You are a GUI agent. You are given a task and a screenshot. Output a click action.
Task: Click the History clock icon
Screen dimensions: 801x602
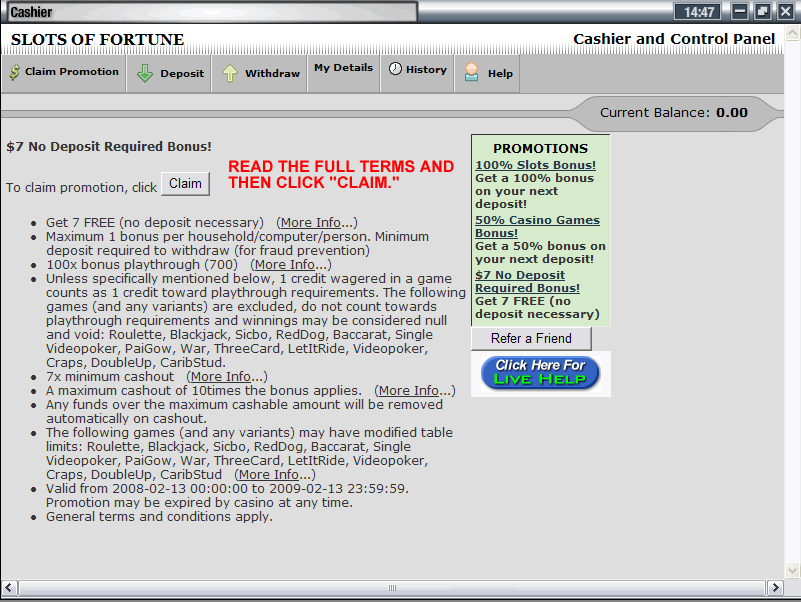click(395, 69)
